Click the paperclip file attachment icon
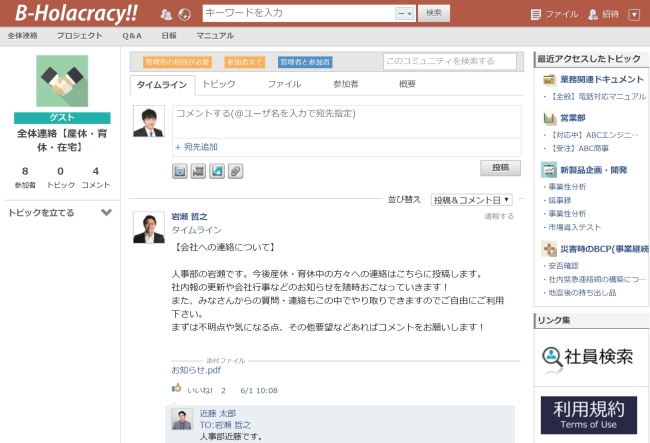 (x=235, y=171)
